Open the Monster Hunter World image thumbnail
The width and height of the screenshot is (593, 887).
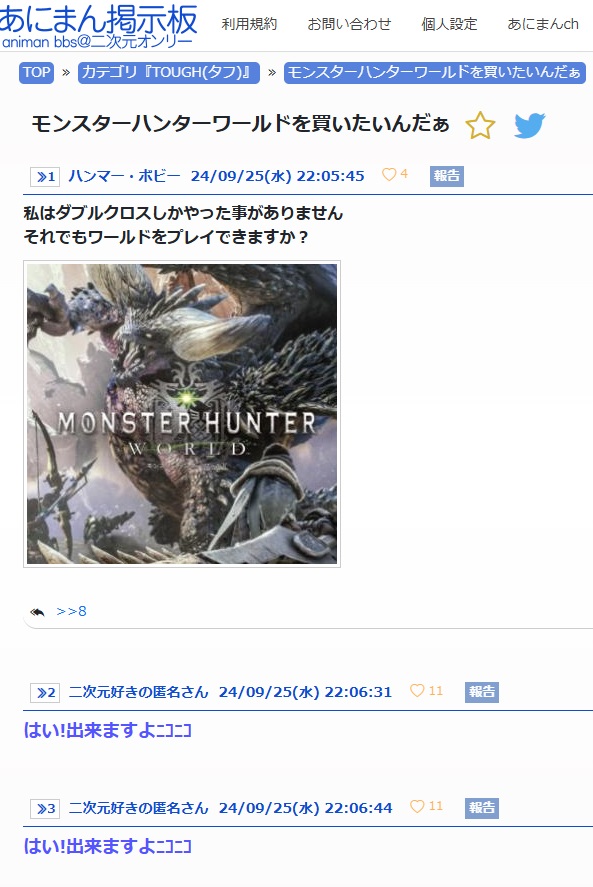click(182, 414)
